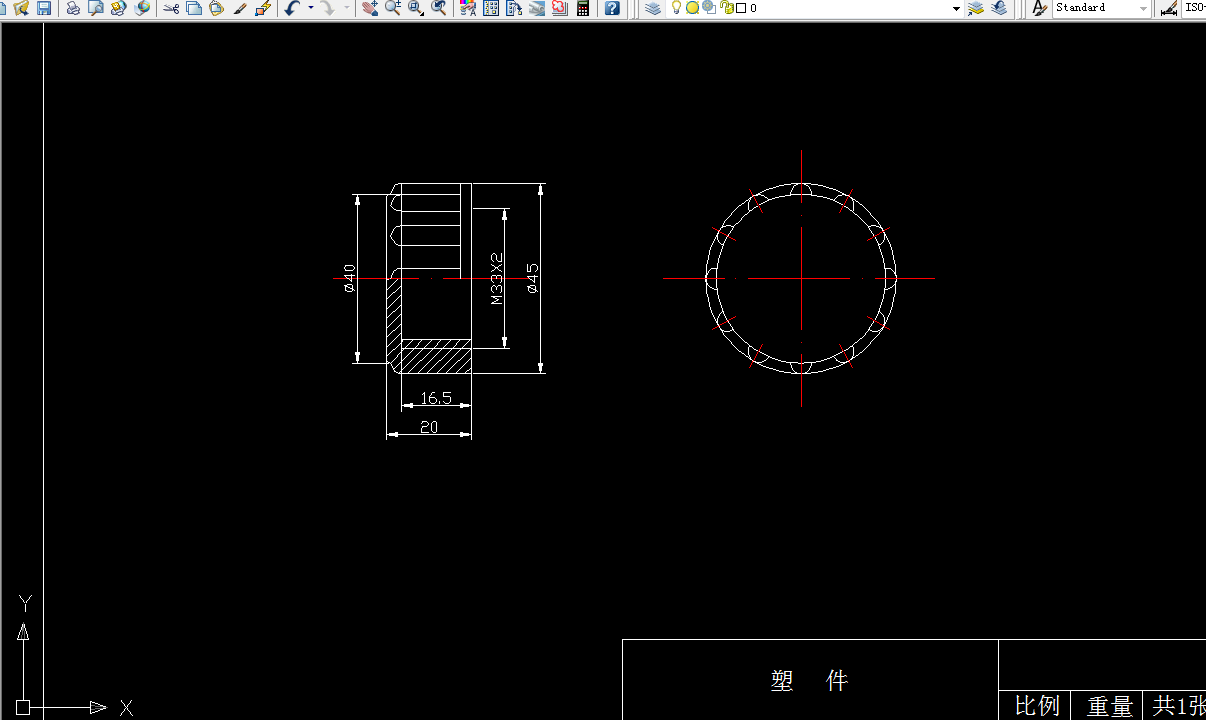Select the 共1张 title block cell

[x=1178, y=706]
